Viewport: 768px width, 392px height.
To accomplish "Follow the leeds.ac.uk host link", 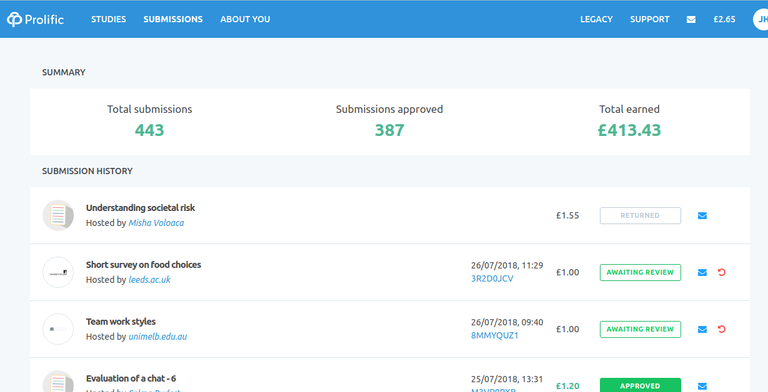I will coord(149,280).
